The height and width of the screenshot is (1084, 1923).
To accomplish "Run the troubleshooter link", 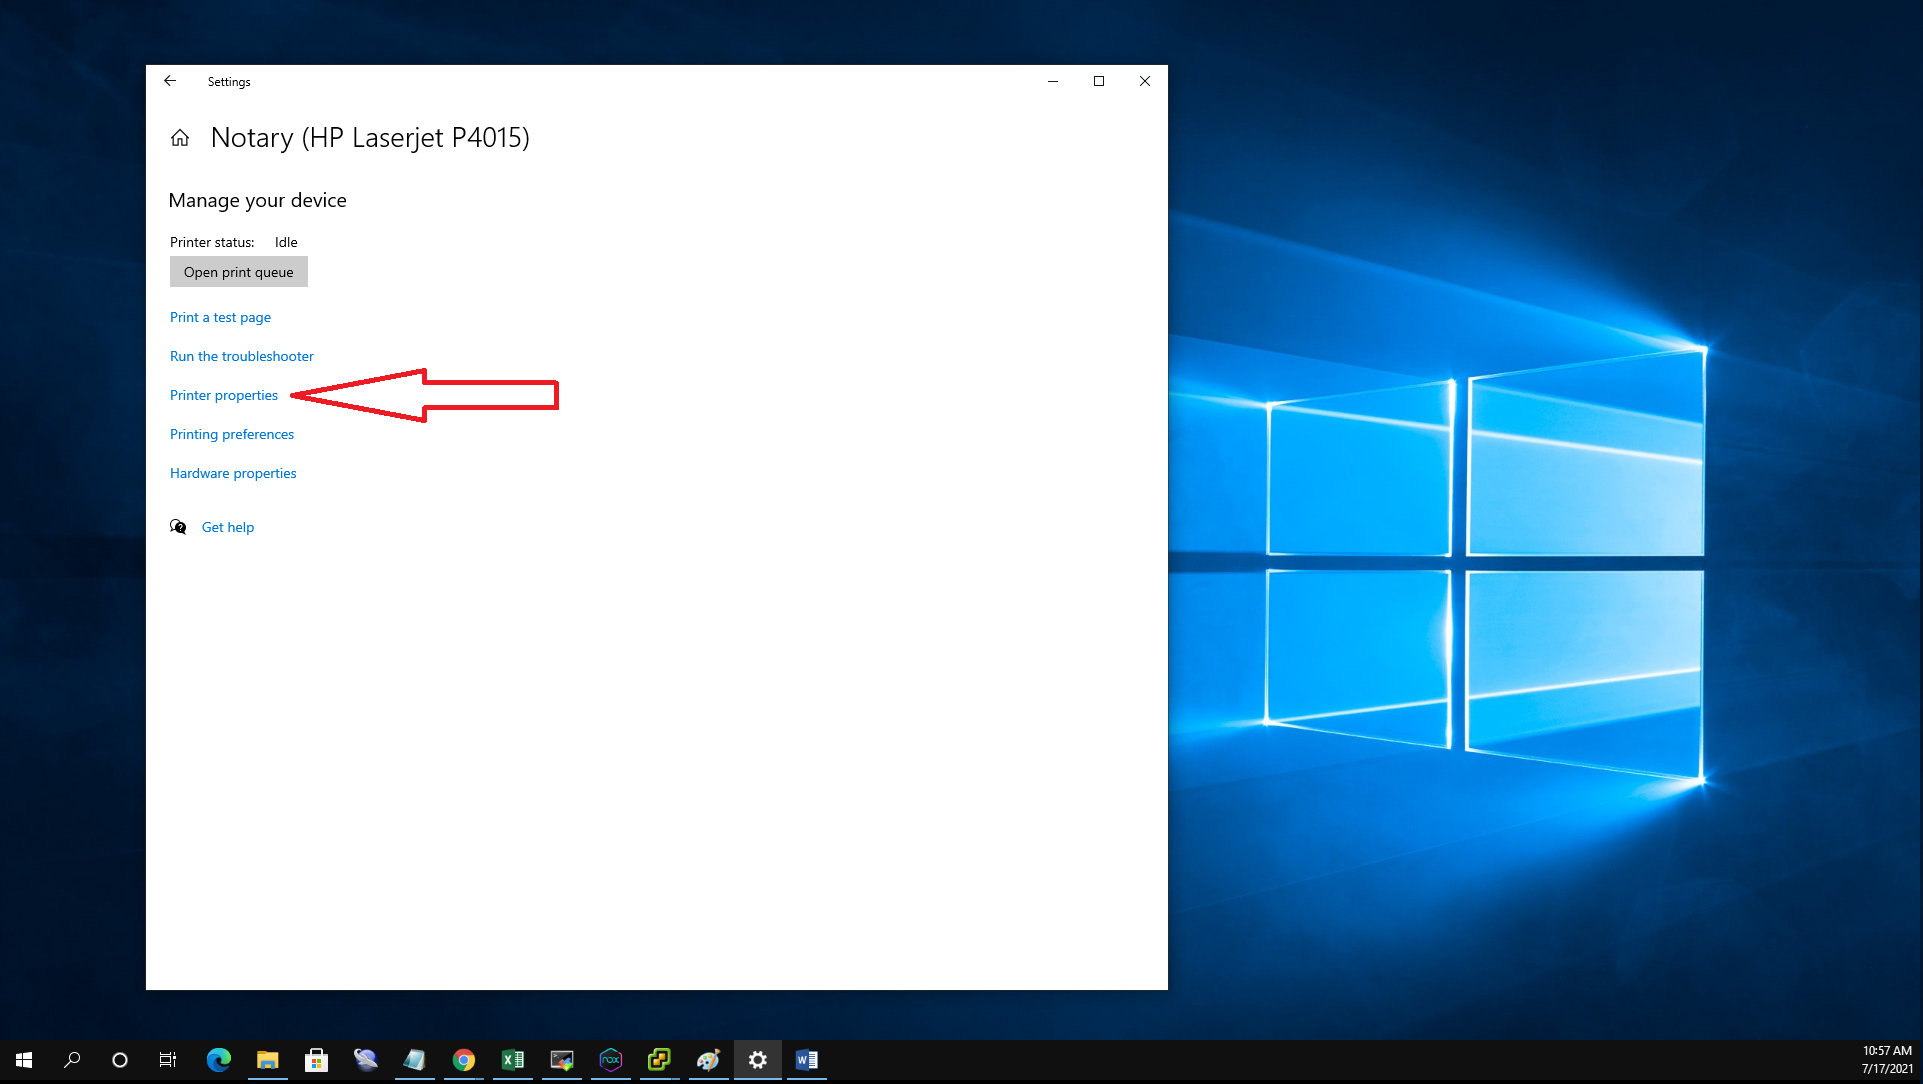I will point(241,356).
